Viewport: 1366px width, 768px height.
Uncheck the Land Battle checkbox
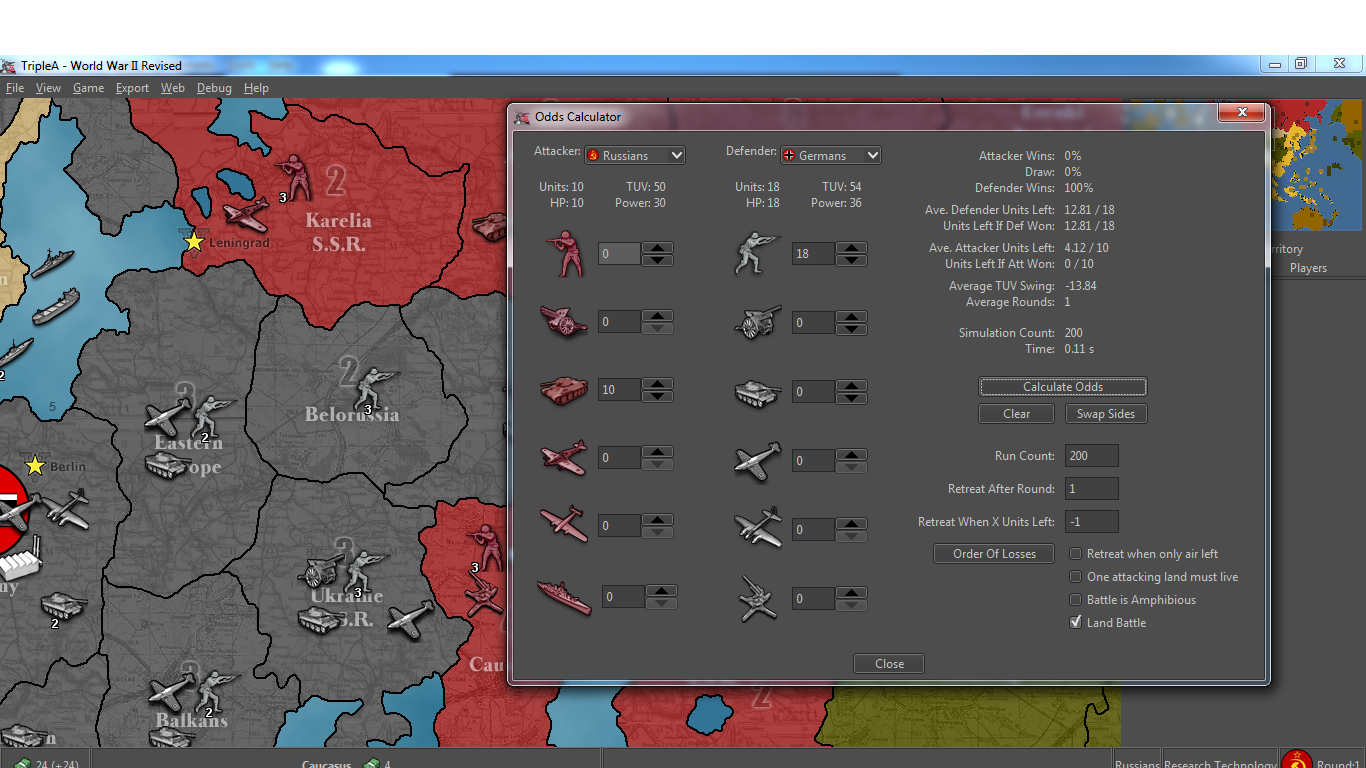1076,622
